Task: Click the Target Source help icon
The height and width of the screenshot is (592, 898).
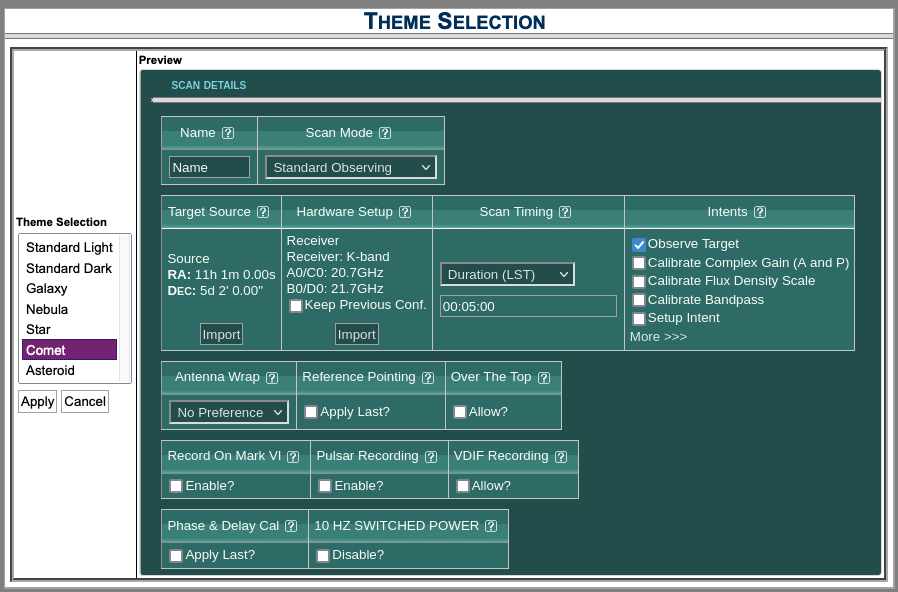Action: (263, 212)
